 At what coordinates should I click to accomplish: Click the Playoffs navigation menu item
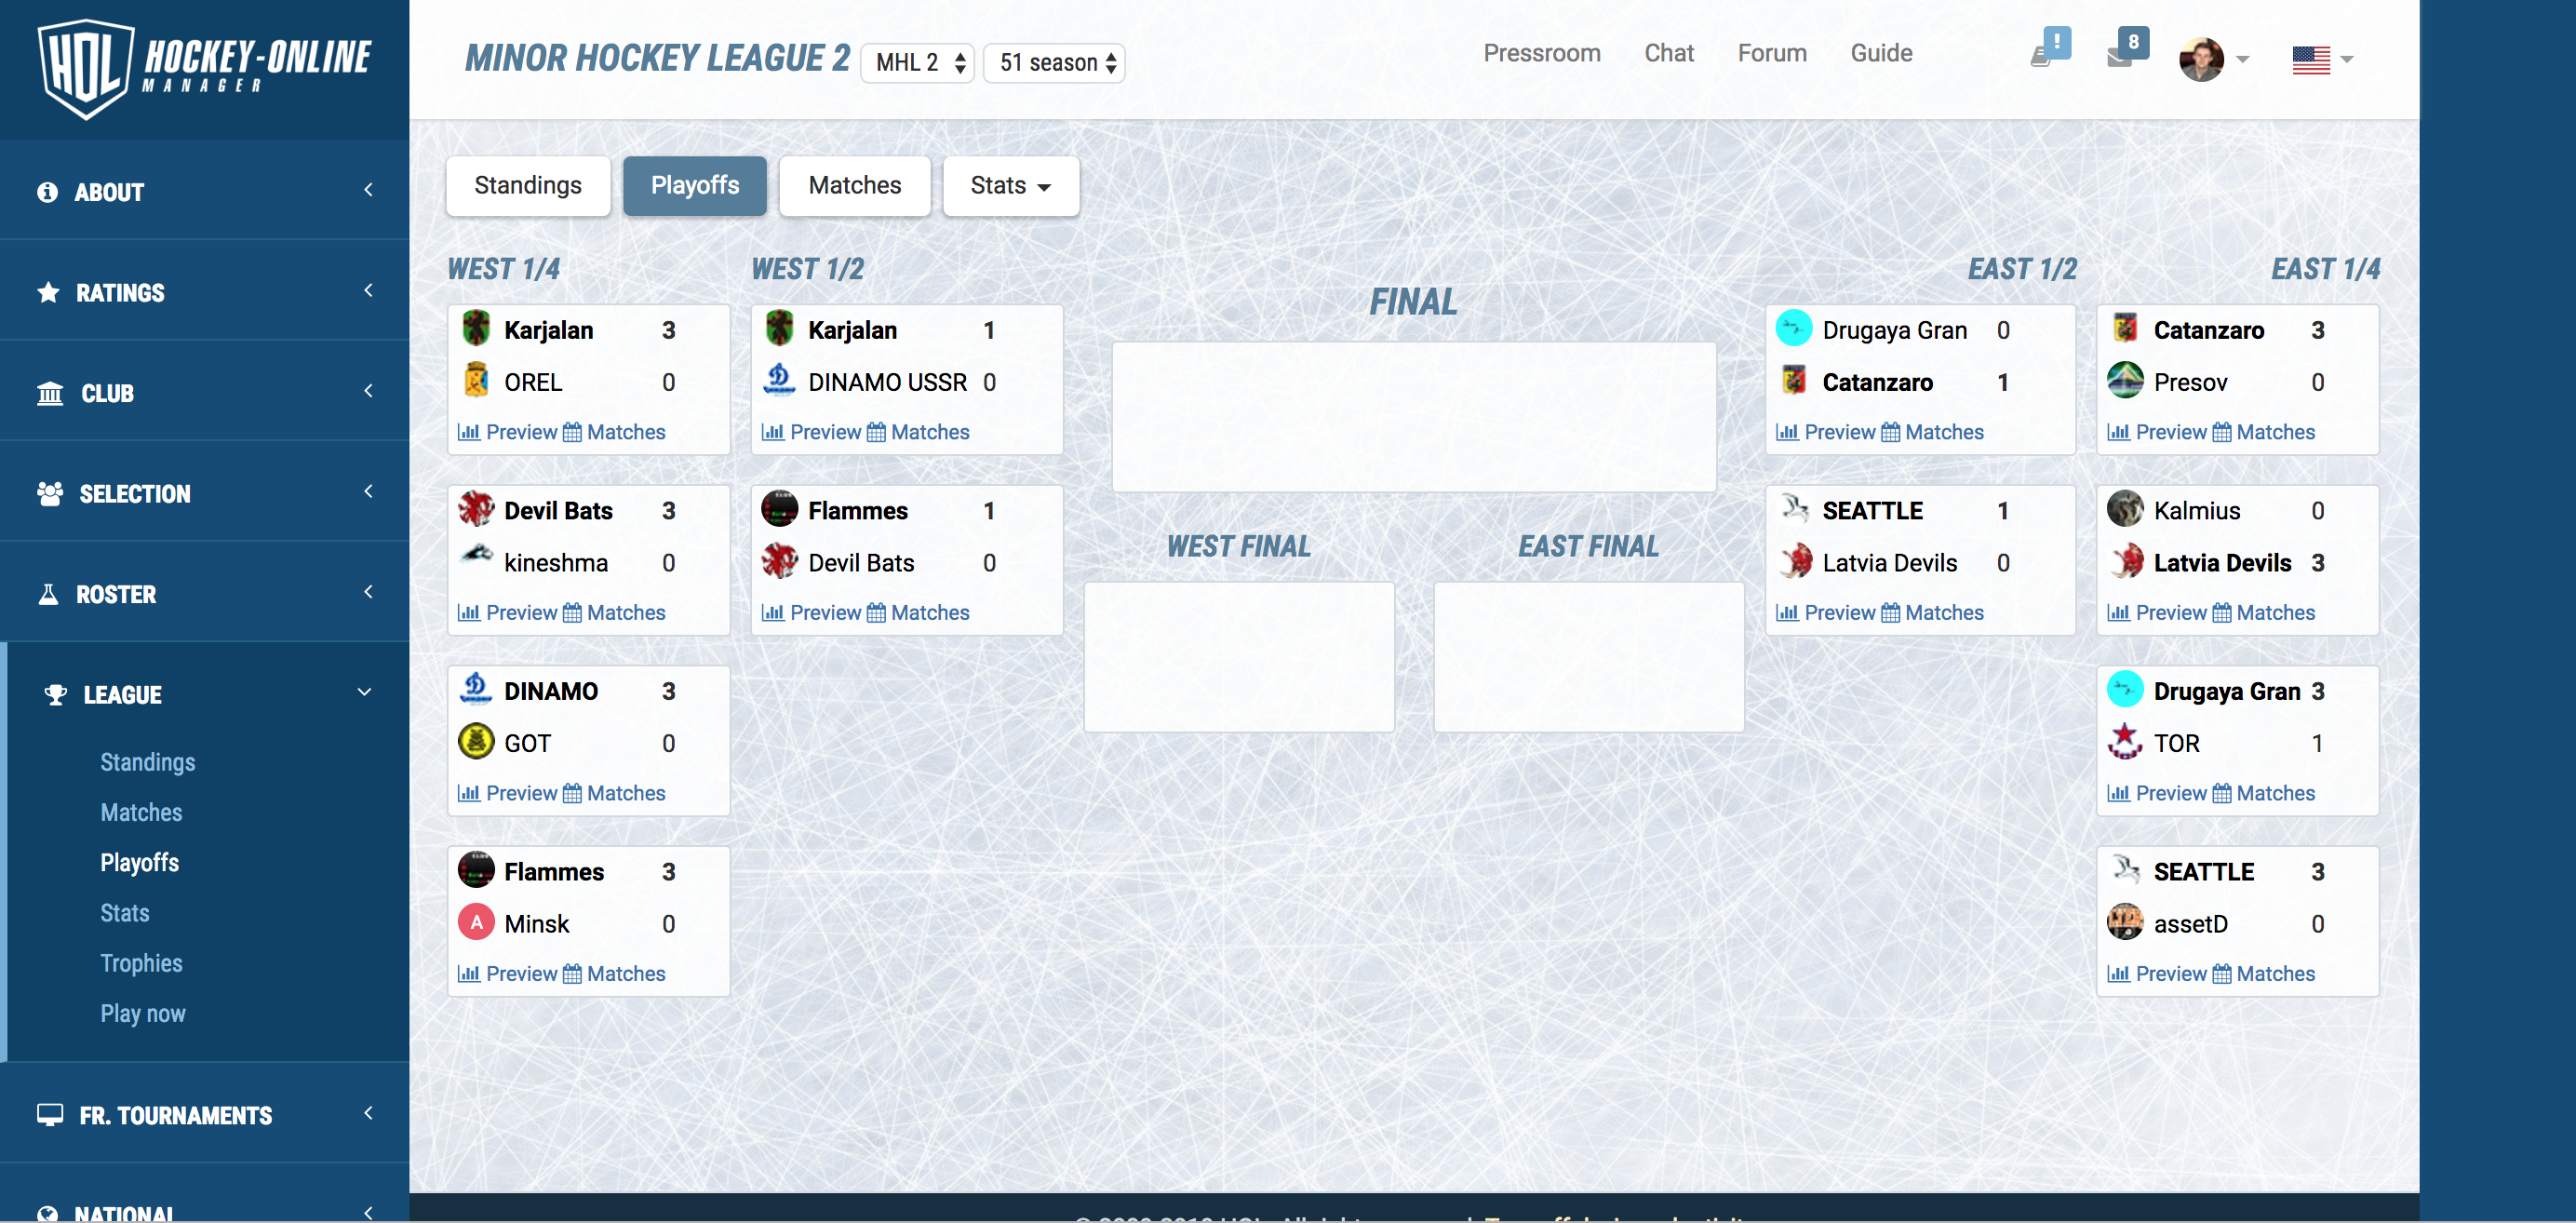138,861
